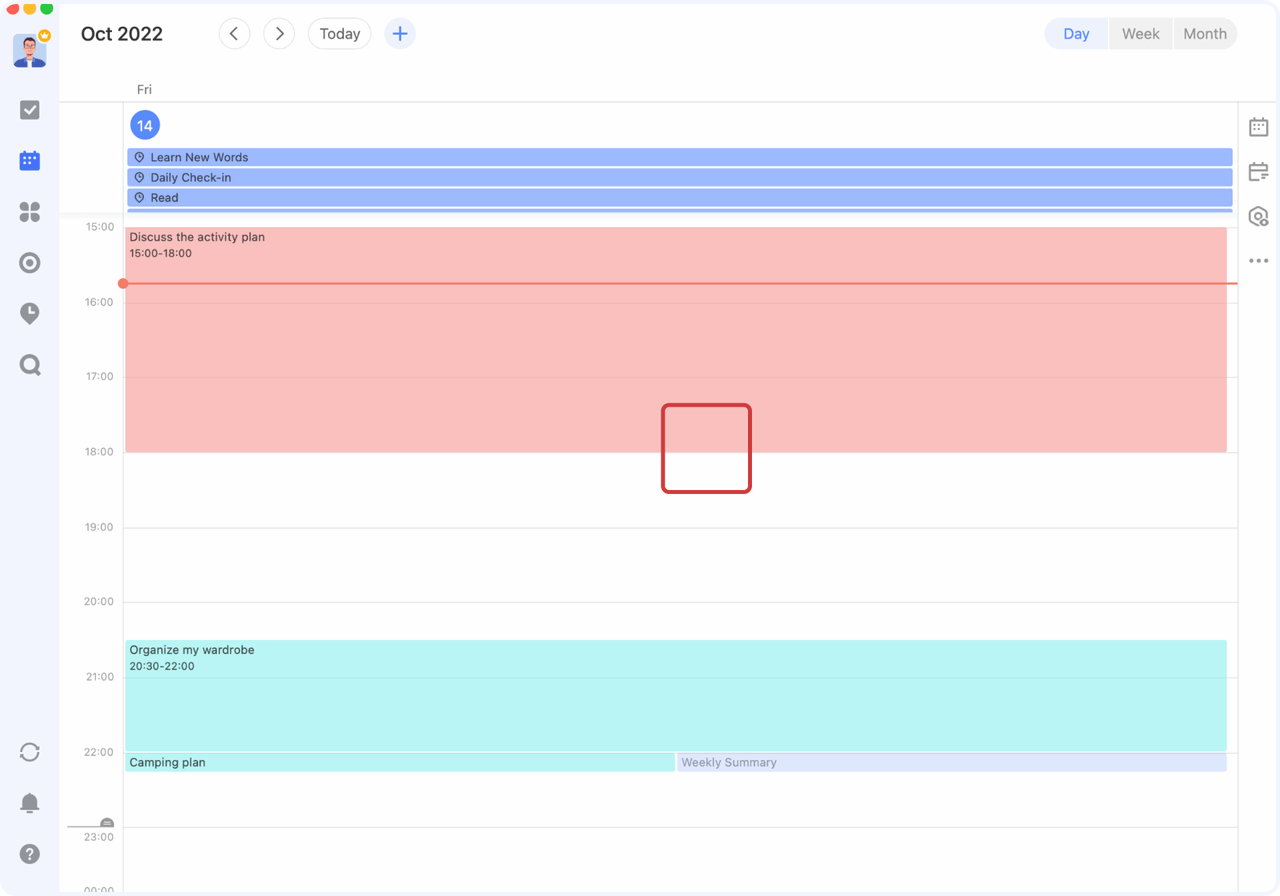The height and width of the screenshot is (896, 1280).
Task: Switch to Week view tab
Action: (1141, 34)
